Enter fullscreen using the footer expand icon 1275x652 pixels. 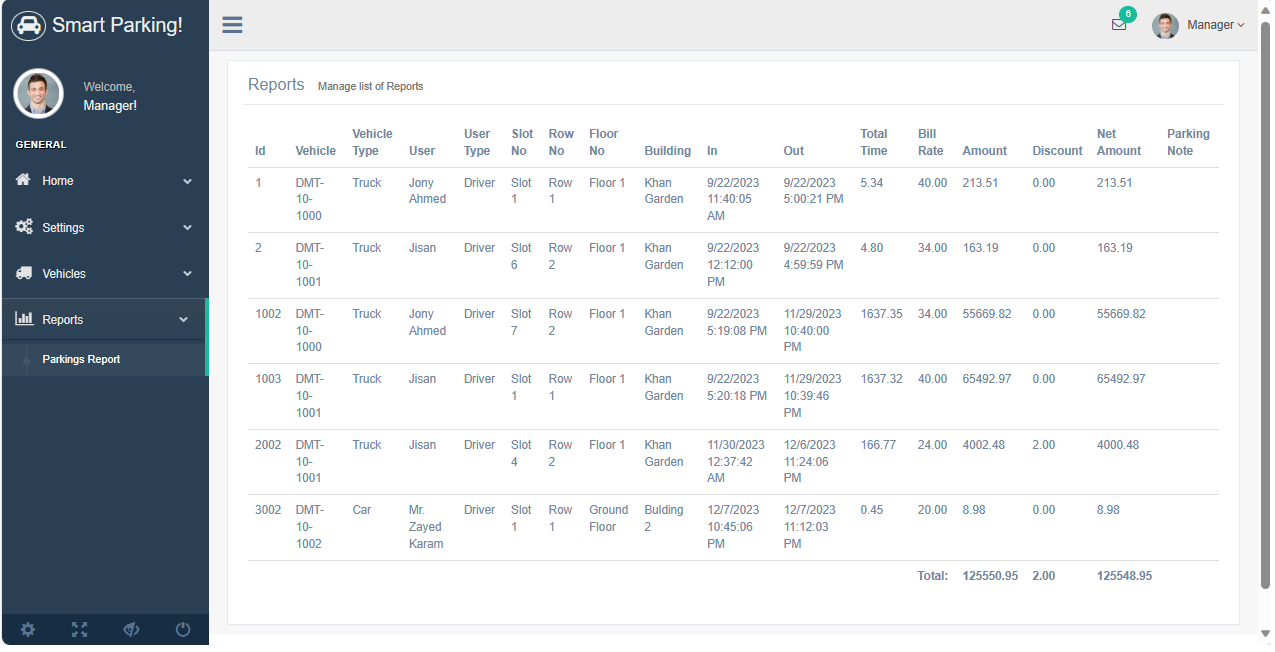pyautogui.click(x=79, y=629)
